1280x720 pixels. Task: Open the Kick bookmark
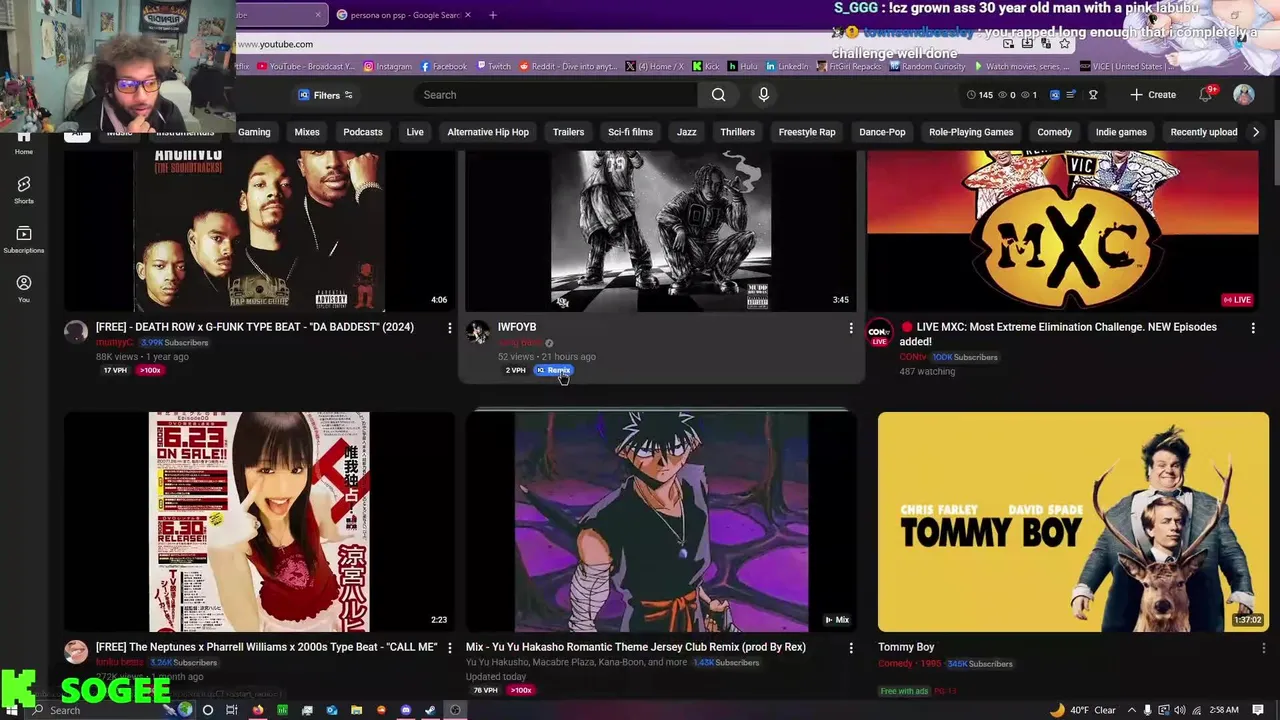(x=705, y=66)
